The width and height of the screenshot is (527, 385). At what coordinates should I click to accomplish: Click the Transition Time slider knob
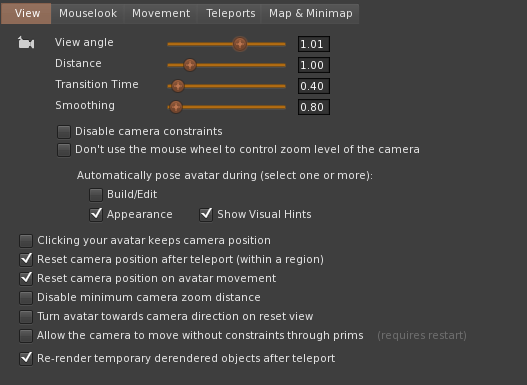coord(178,86)
